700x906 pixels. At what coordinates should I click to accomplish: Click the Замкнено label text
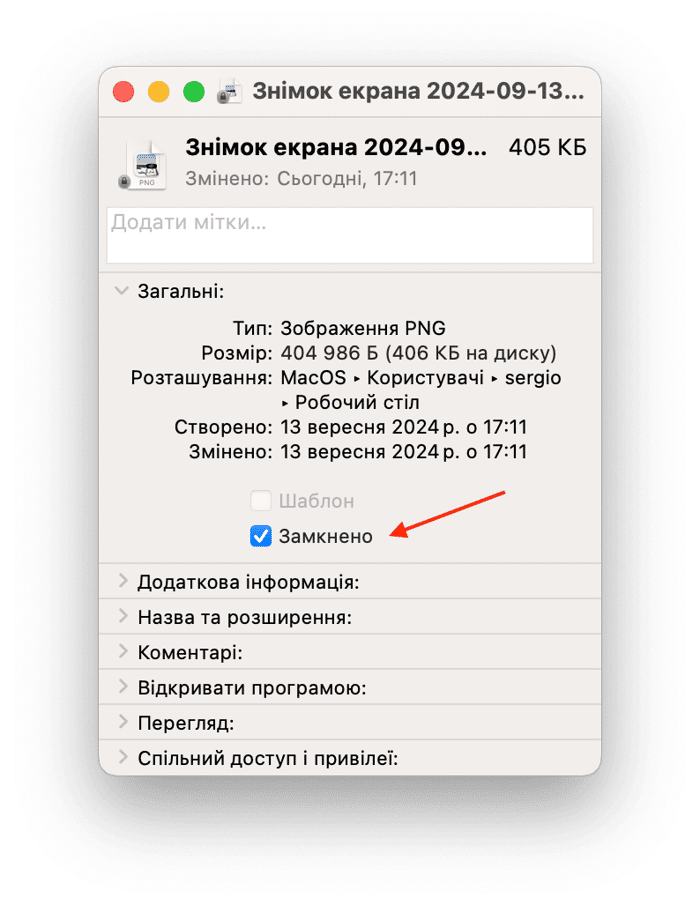click(x=325, y=536)
